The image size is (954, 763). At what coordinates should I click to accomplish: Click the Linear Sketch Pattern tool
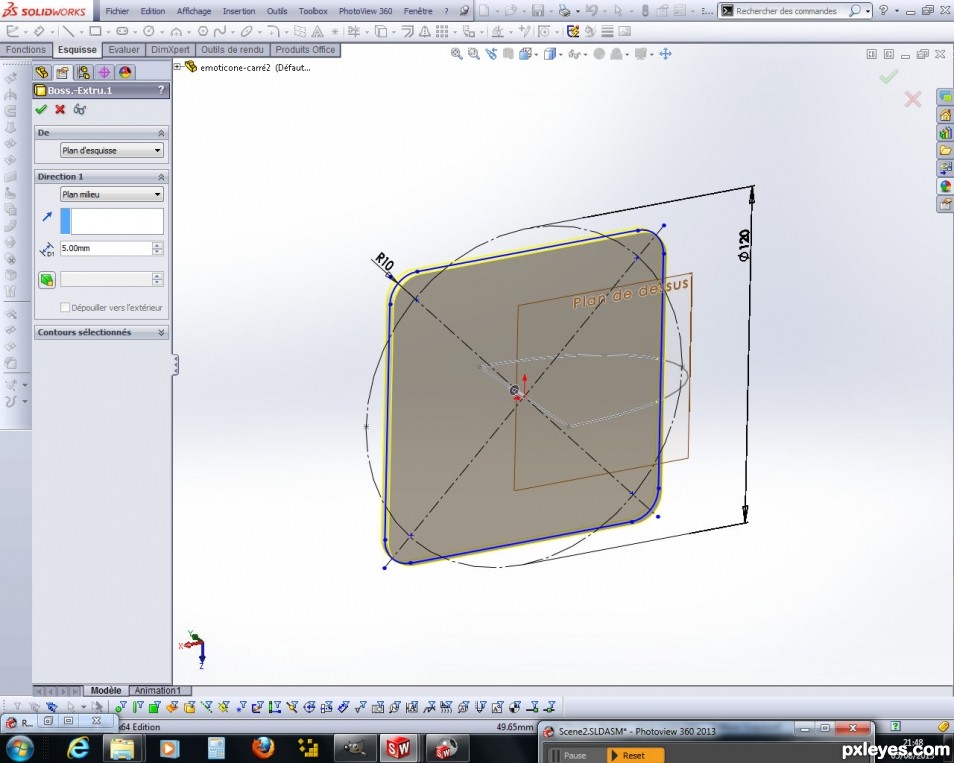441,31
